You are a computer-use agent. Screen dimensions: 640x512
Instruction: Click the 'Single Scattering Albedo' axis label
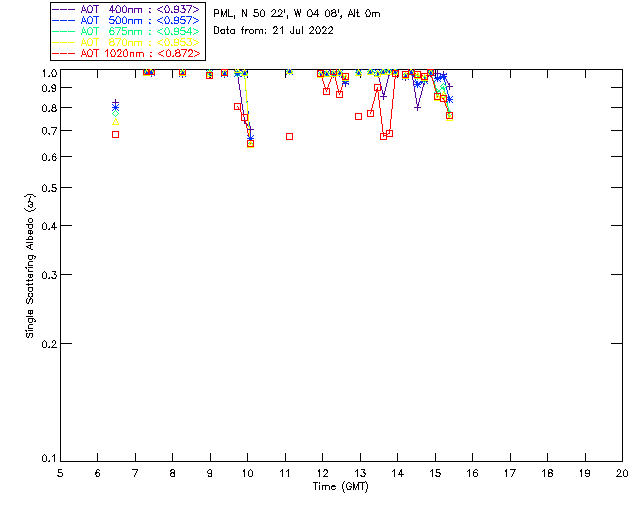point(30,265)
